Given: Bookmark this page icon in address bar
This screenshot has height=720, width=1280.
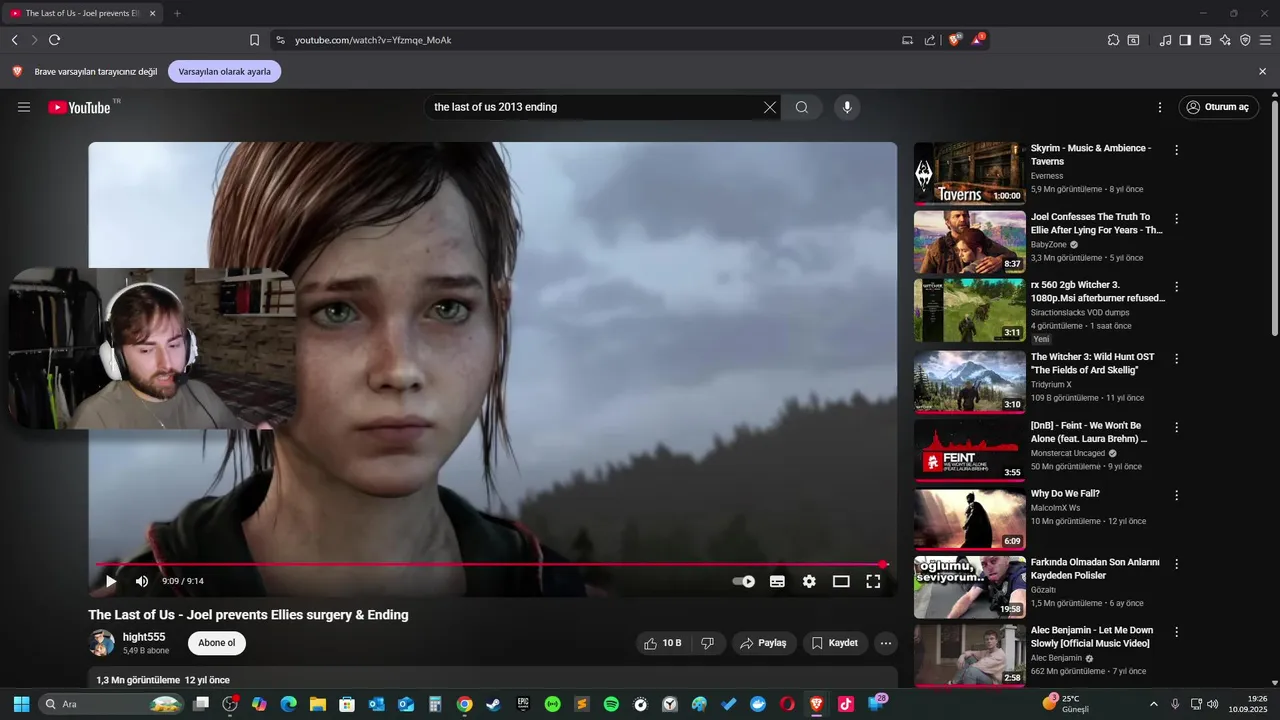Looking at the screenshot, I should point(254,40).
